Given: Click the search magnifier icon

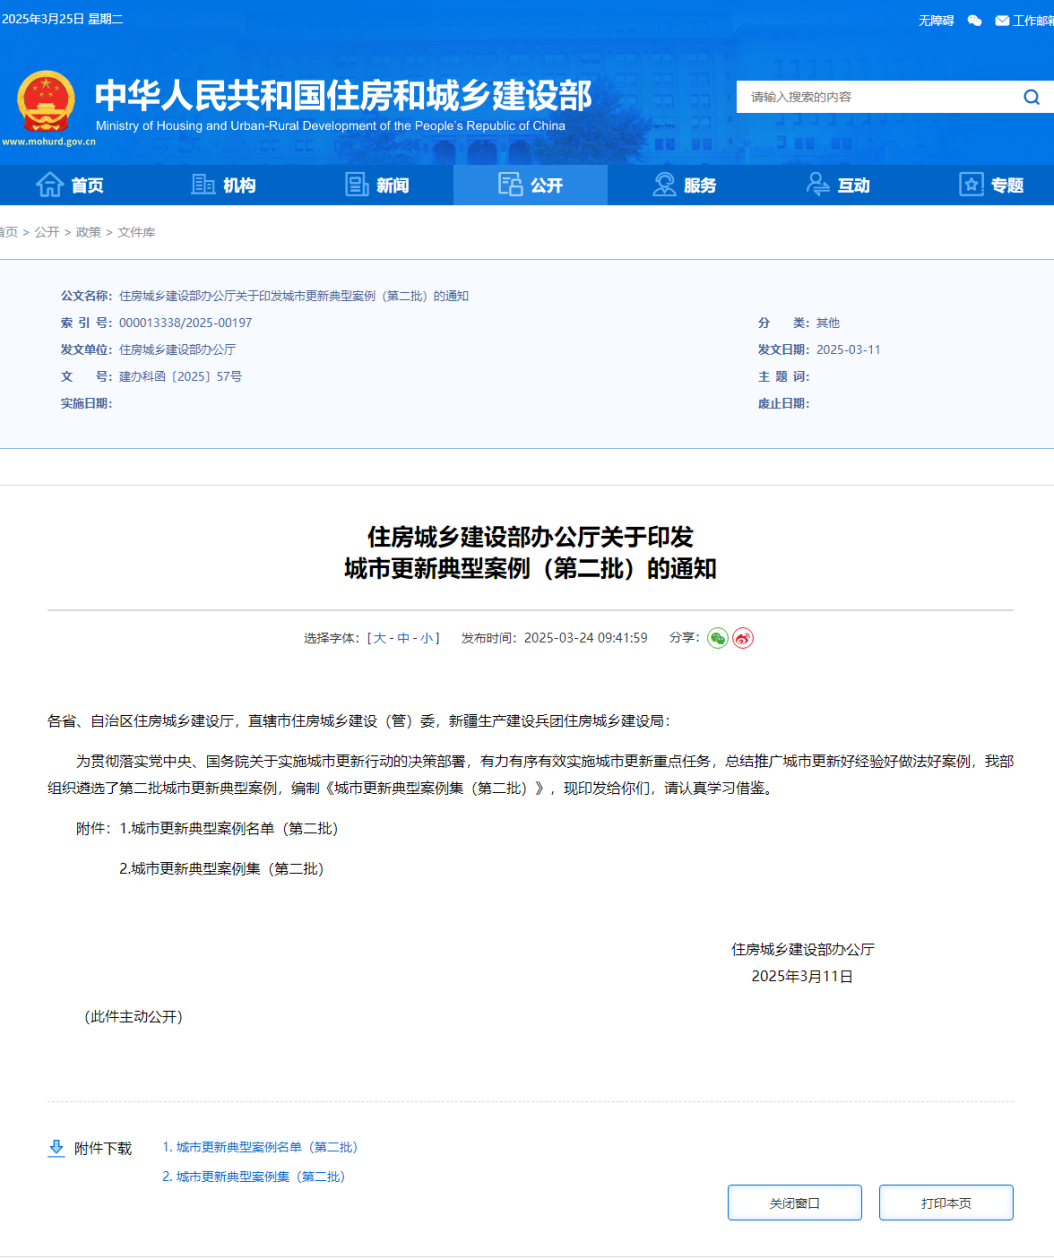Looking at the screenshot, I should coord(1031,97).
